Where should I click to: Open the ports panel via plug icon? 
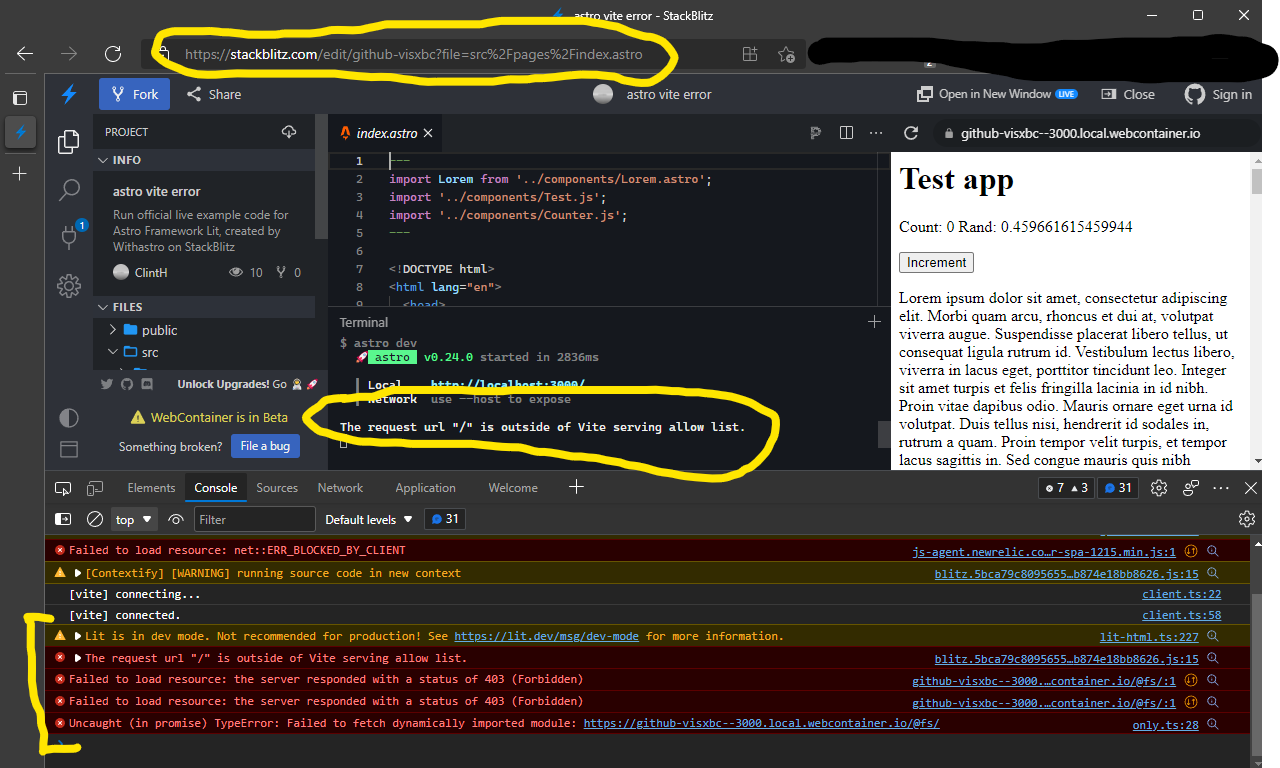68,236
